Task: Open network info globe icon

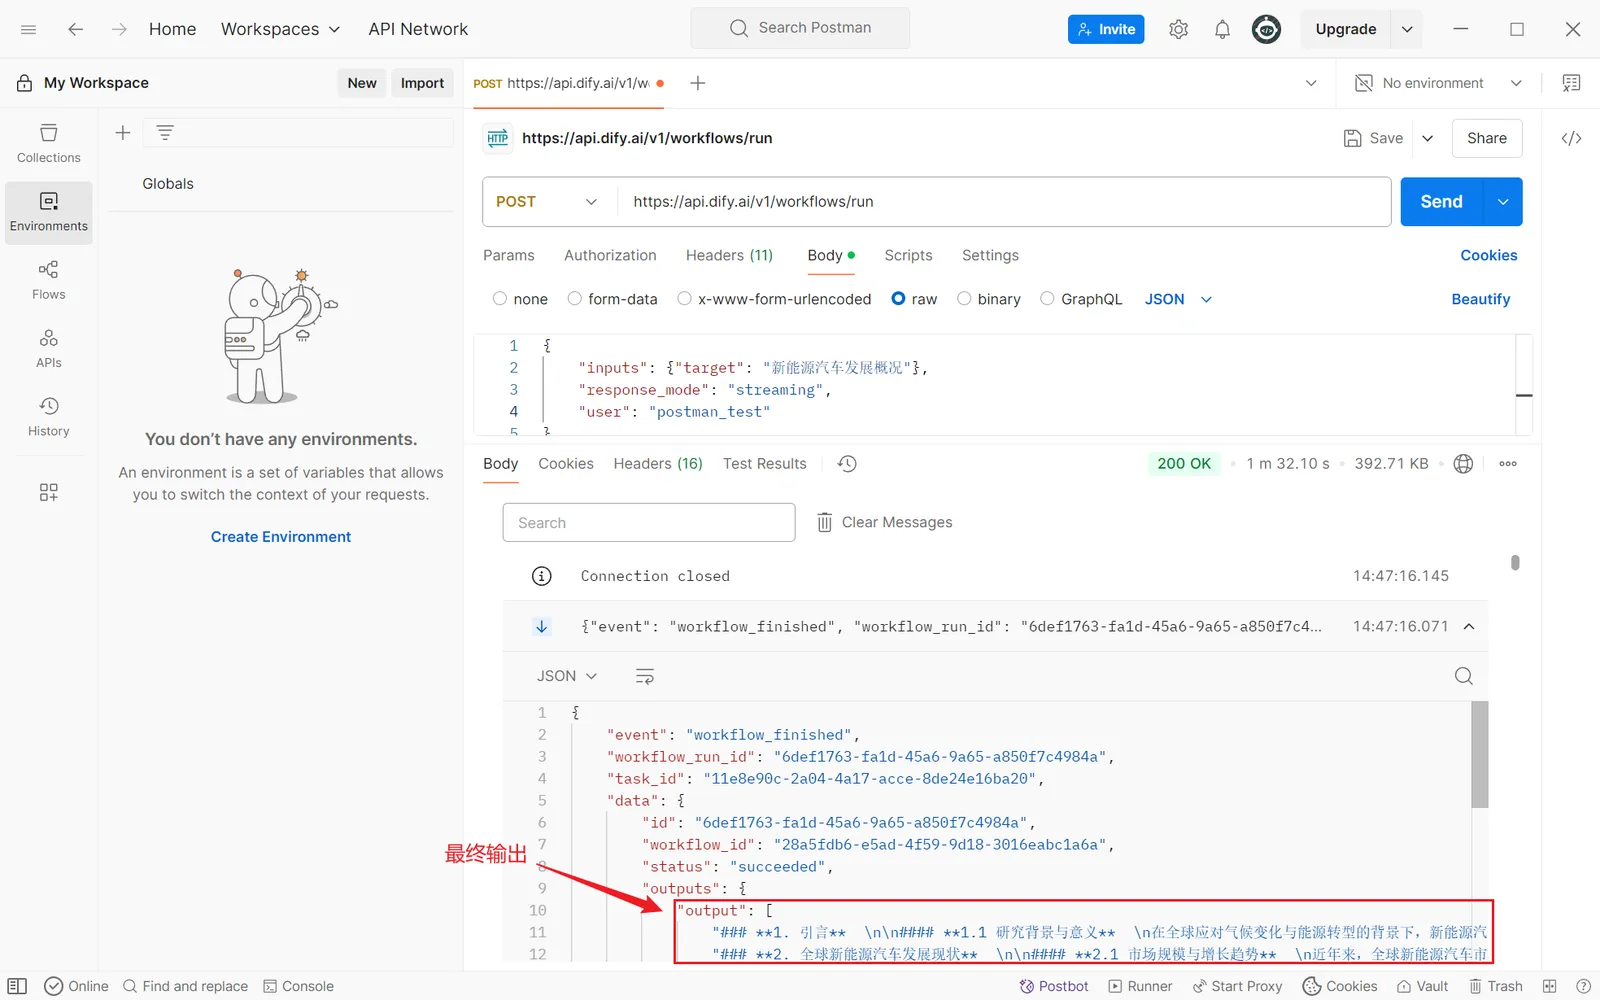Action: (1463, 464)
